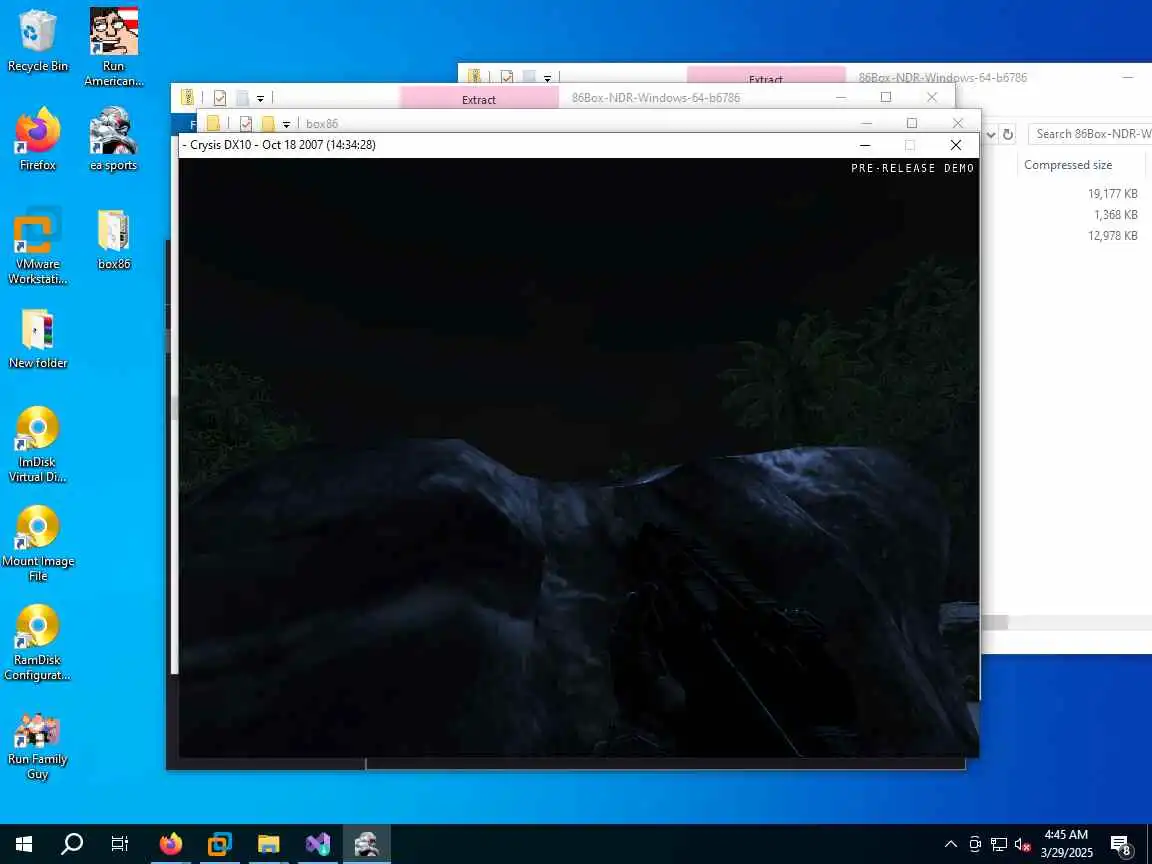Viewport: 1152px width, 864px height.
Task: Open Quick Access dropdown in box86 window
Action: point(287,124)
